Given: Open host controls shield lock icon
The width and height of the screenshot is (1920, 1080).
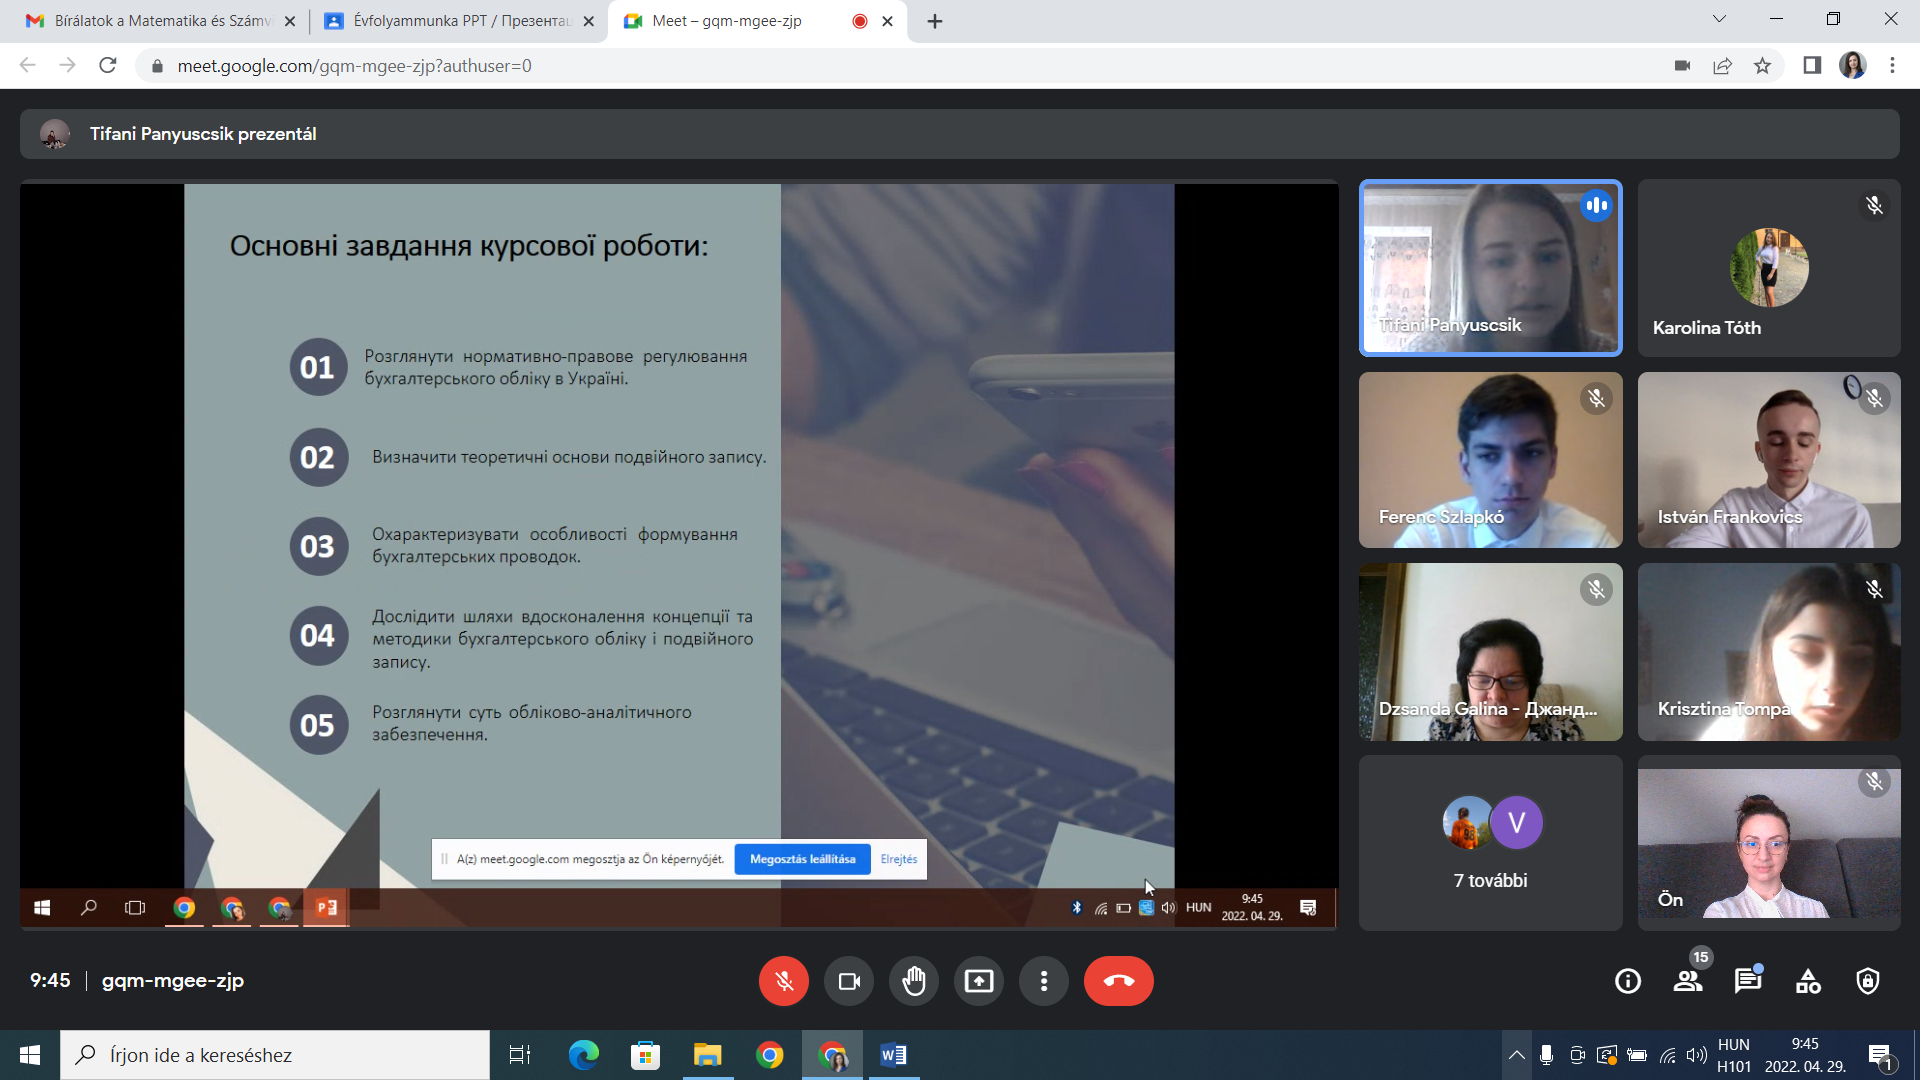Looking at the screenshot, I should (1868, 981).
